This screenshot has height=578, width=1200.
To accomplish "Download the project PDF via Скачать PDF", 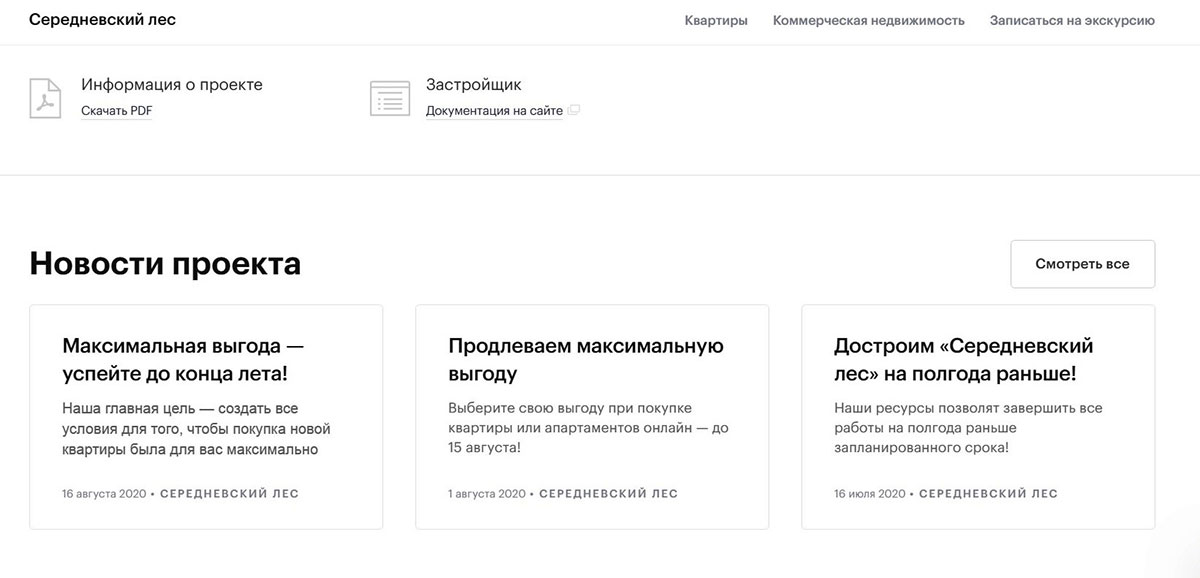I will coord(117,111).
